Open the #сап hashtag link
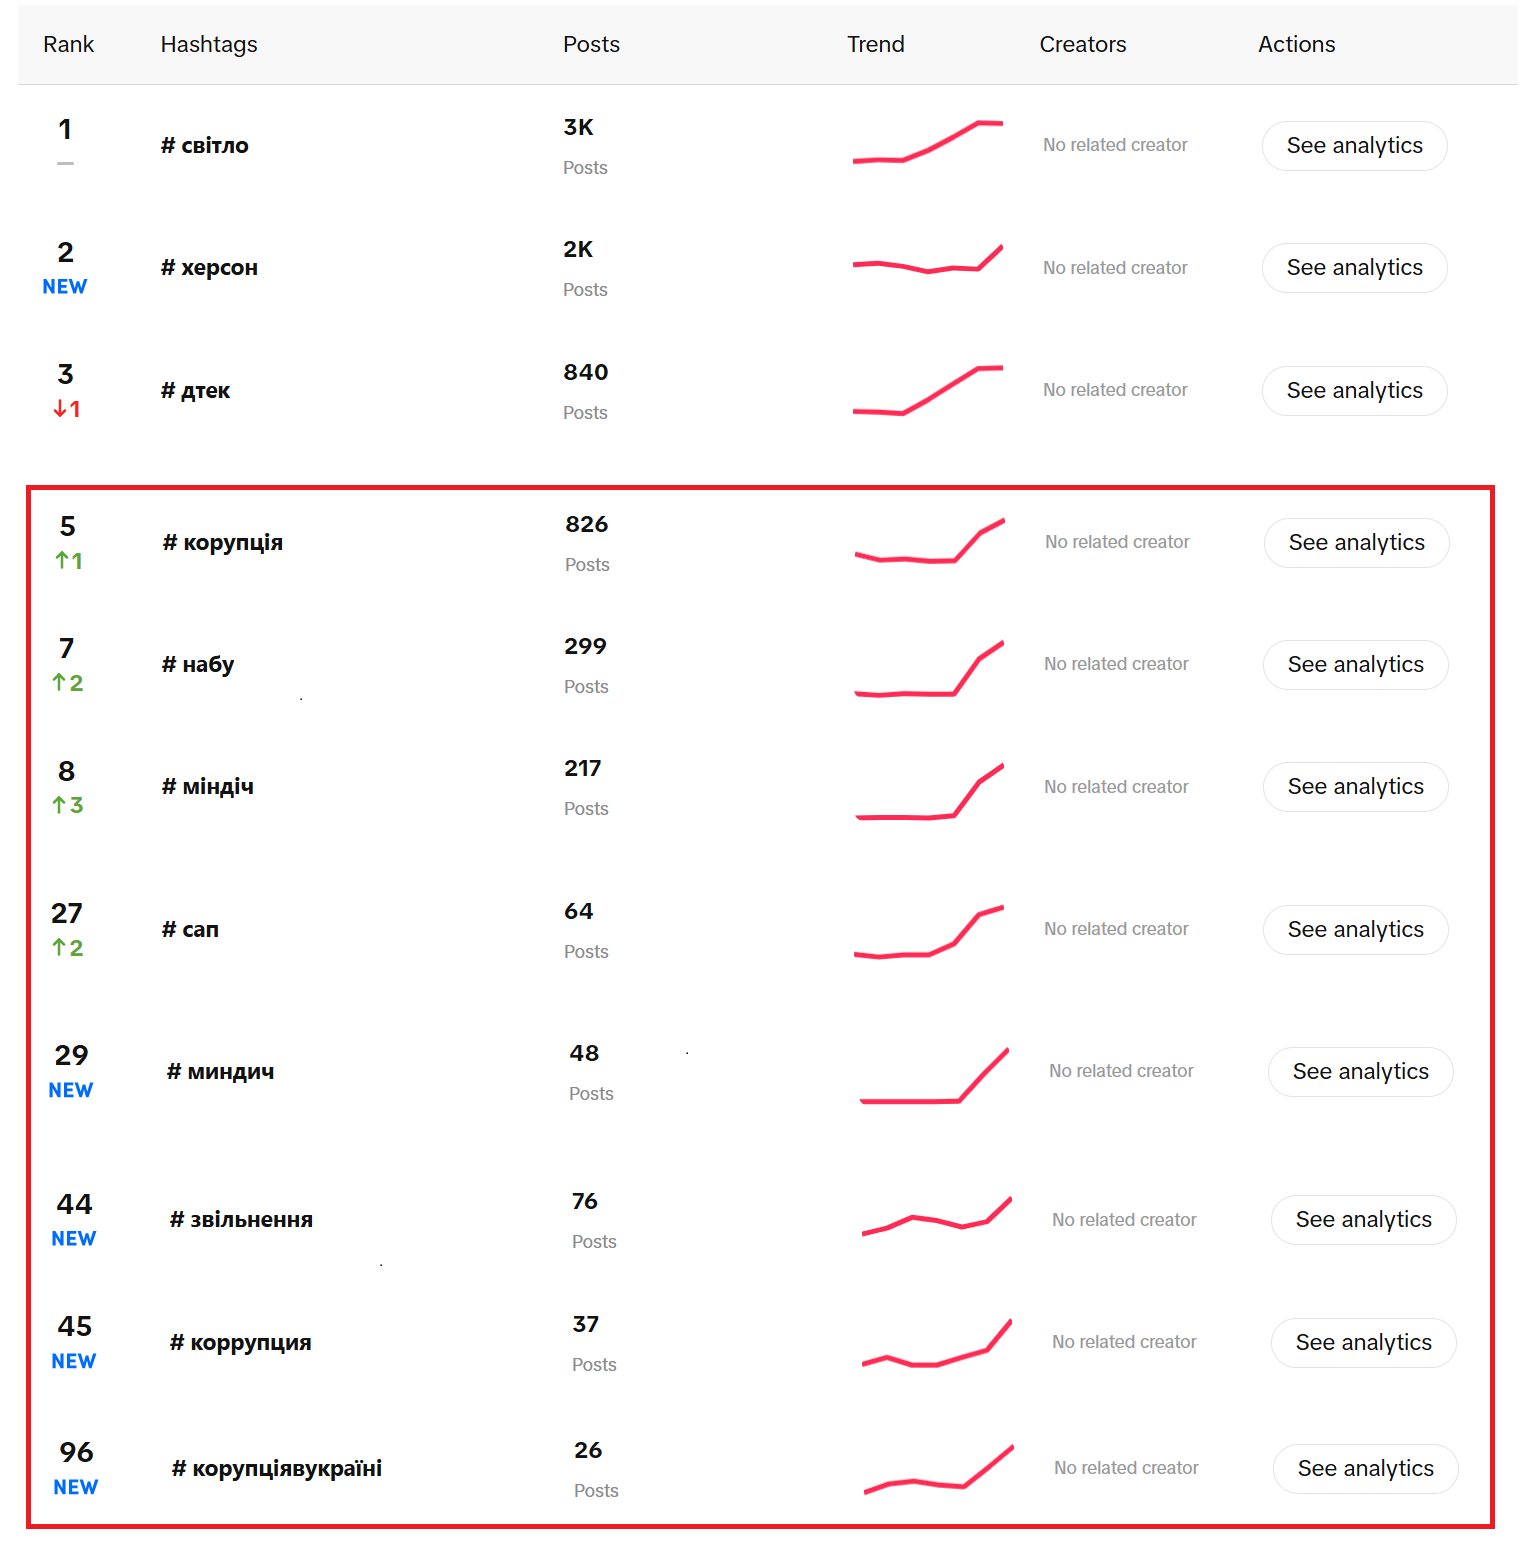 pos(190,930)
